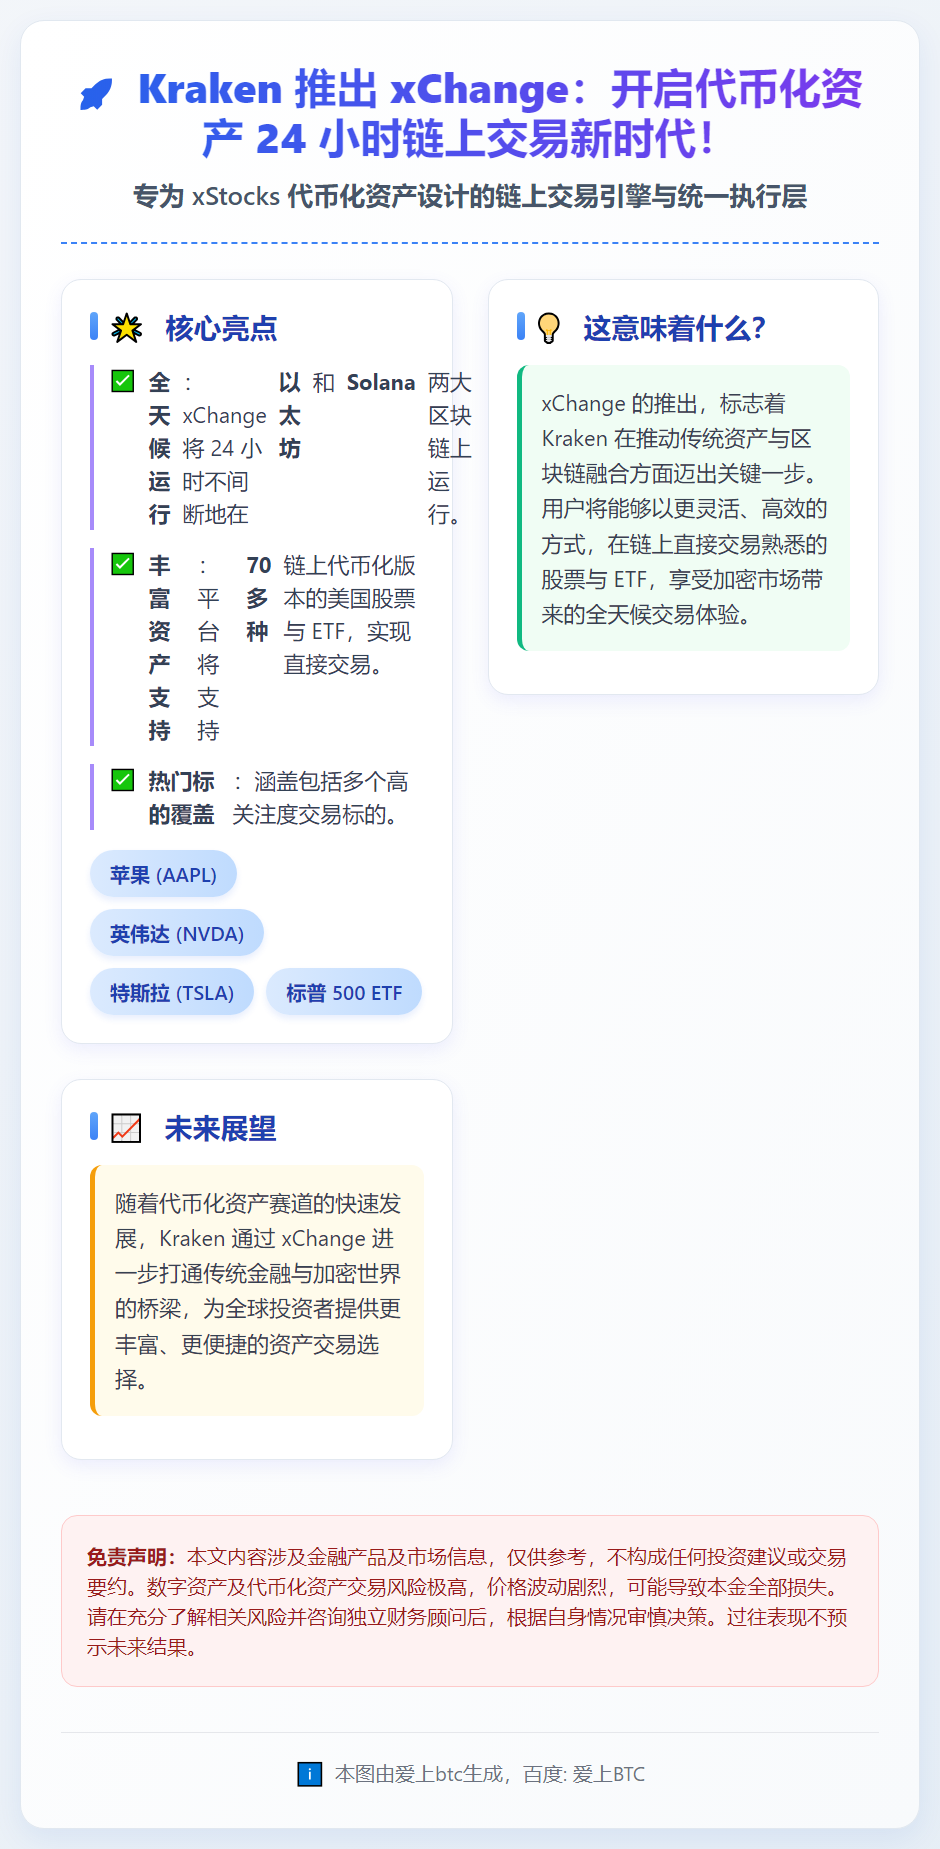This screenshot has height=1849, width=940.
Task: Click the green check beside 丰富资产支持
Action: [122, 564]
